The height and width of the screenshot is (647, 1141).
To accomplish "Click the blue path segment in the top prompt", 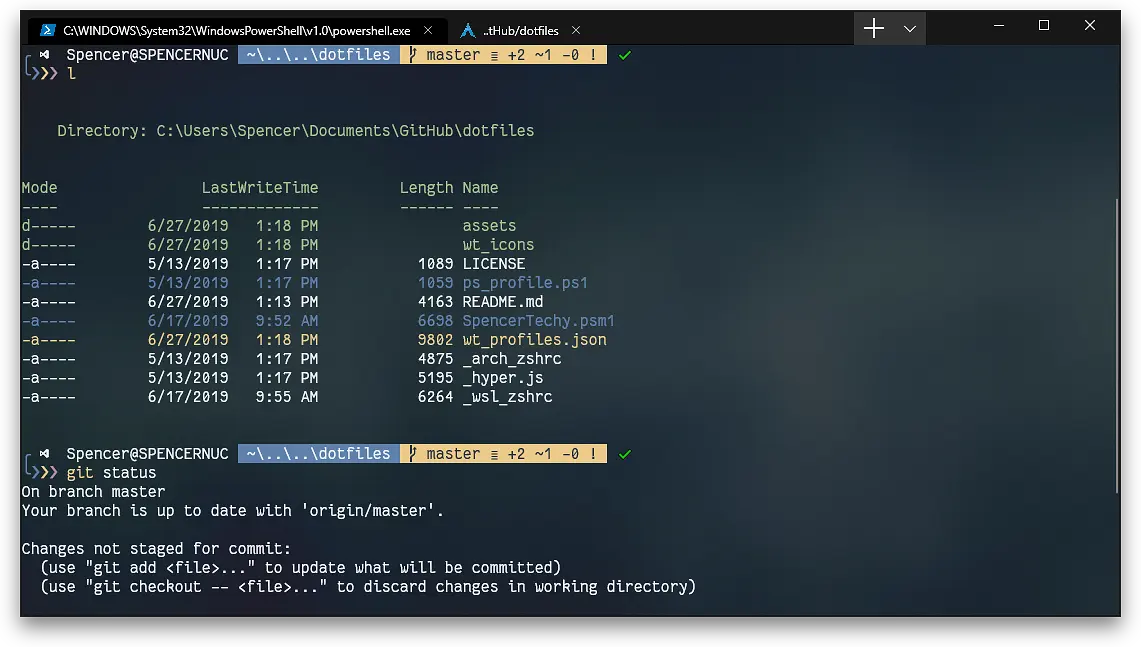I will [x=319, y=55].
